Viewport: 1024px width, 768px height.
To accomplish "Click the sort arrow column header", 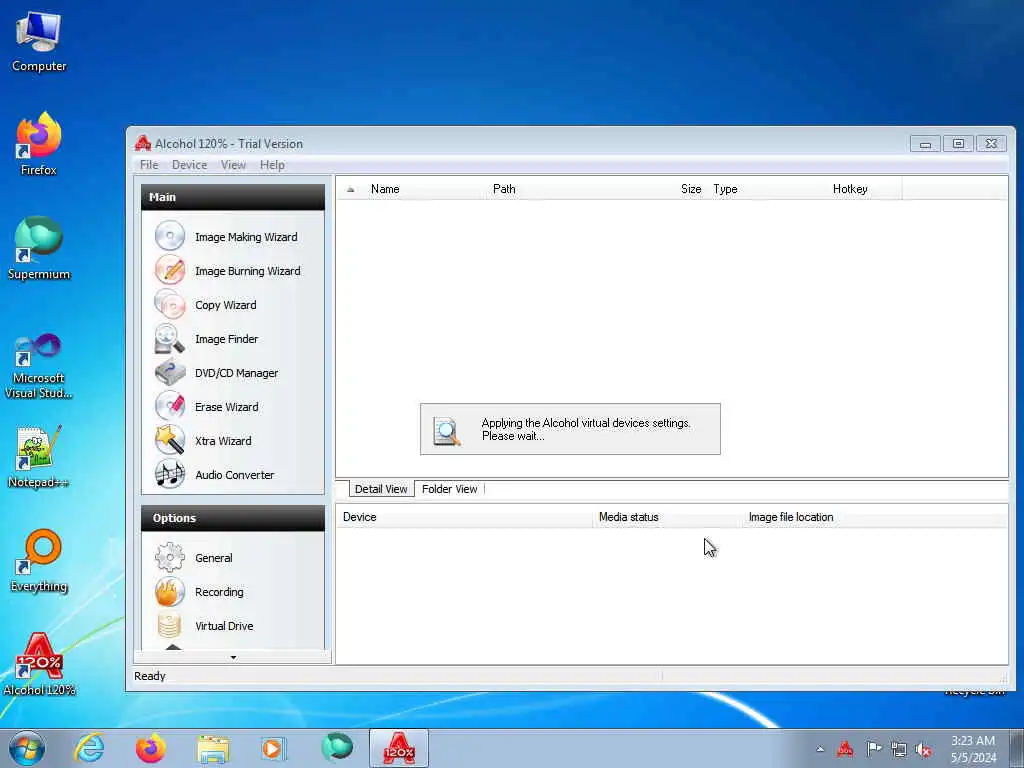I will (x=351, y=189).
